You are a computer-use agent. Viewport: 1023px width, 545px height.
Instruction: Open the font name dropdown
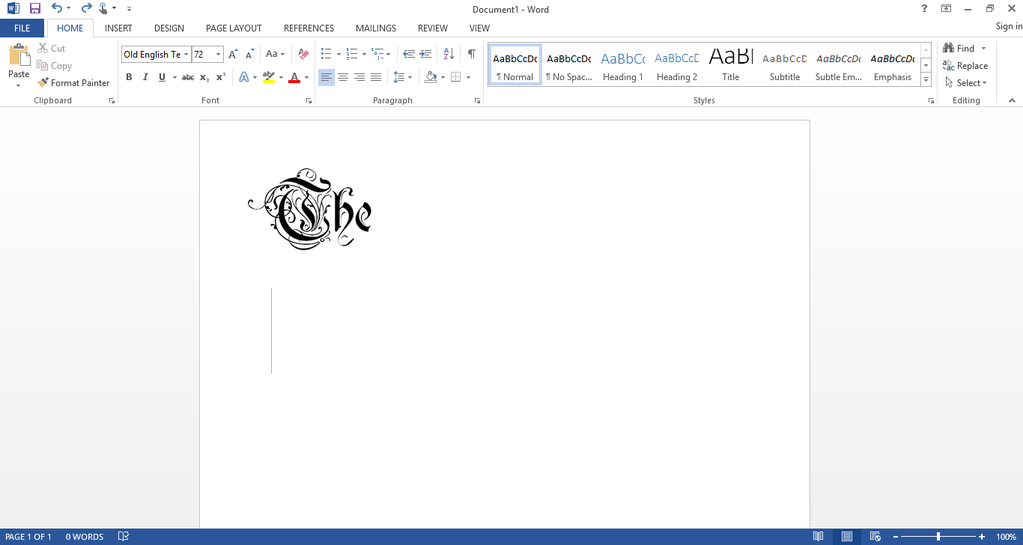pyautogui.click(x=186, y=55)
